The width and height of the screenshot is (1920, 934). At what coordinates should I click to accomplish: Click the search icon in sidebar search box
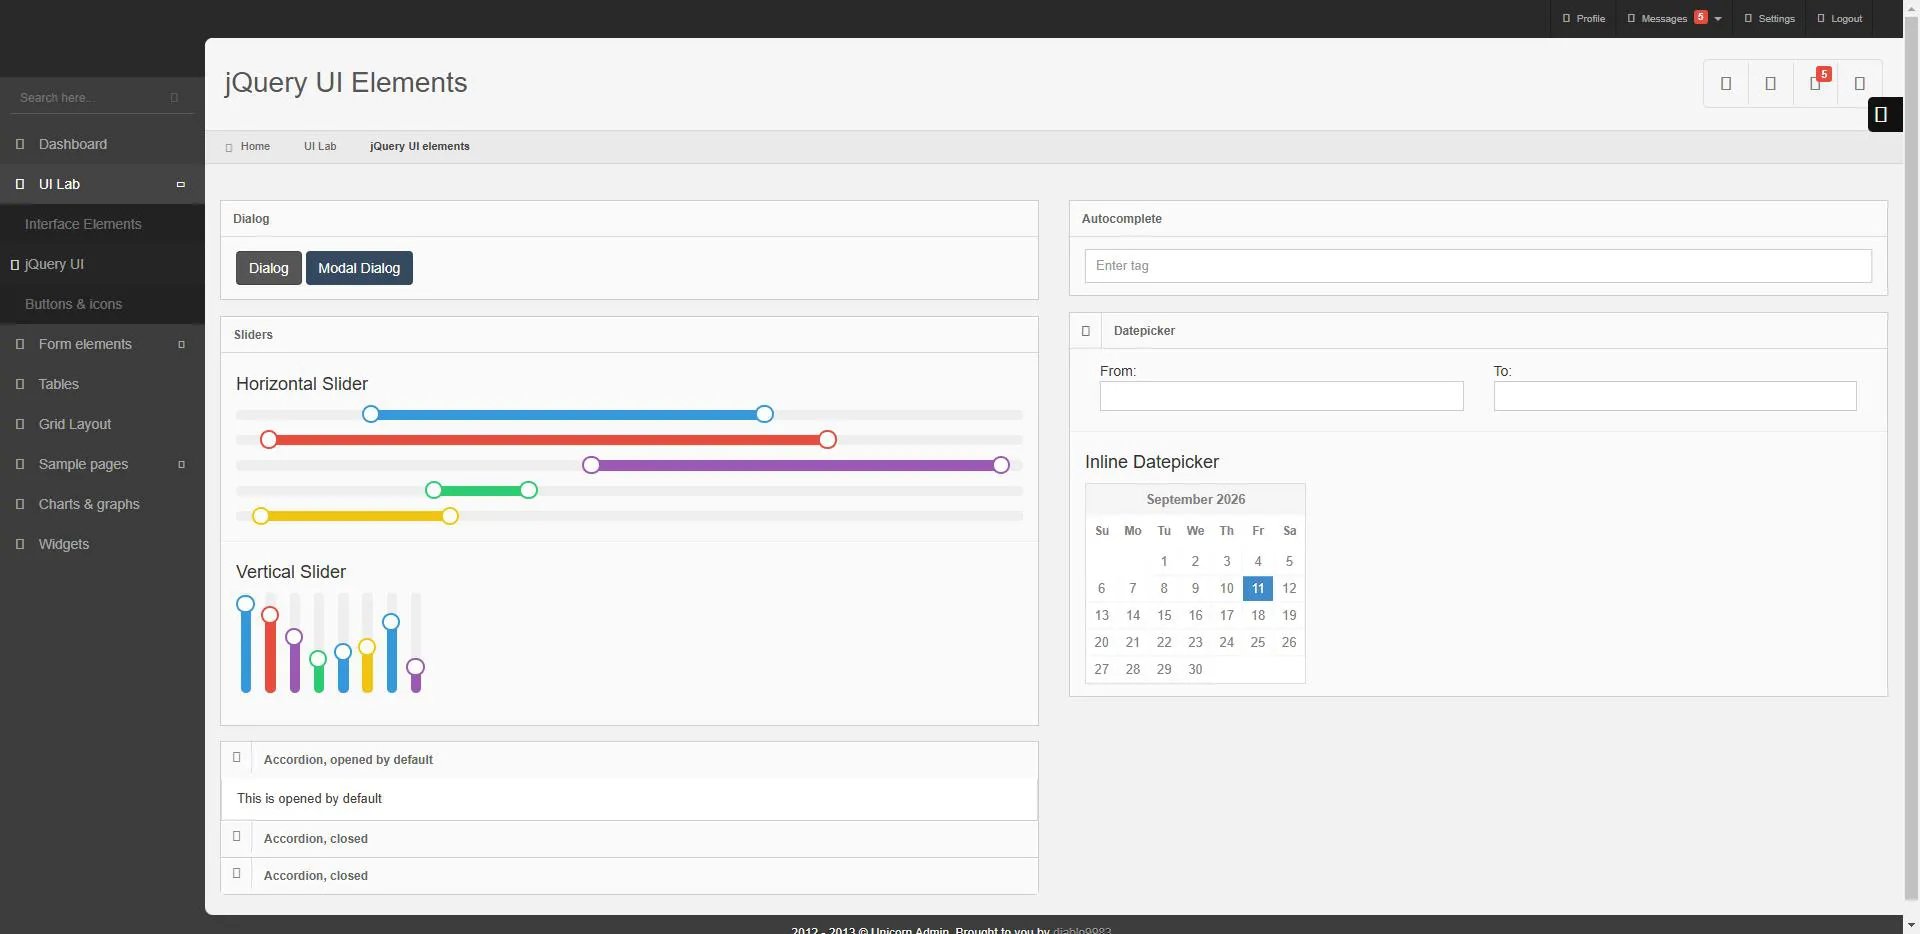174,98
